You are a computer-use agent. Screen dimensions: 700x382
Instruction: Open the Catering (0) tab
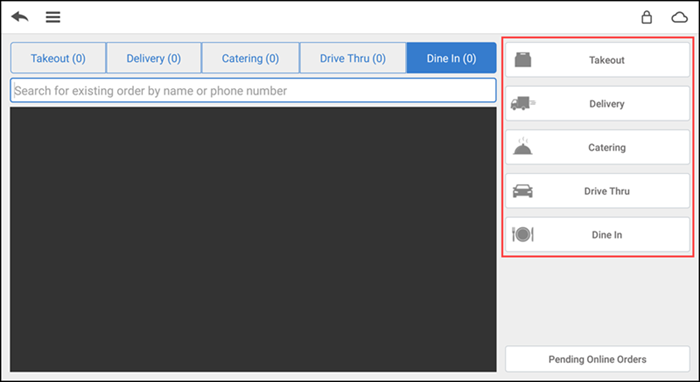(x=250, y=58)
